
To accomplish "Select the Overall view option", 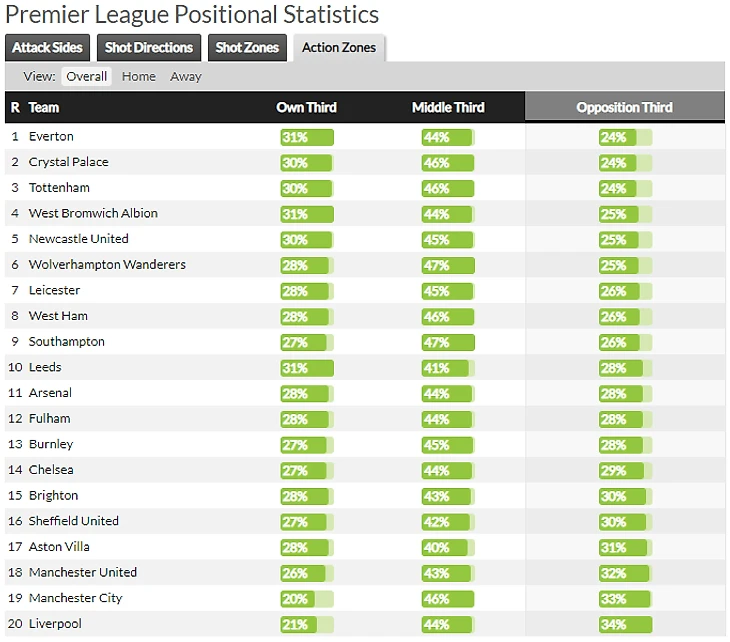I will click(x=87, y=76).
